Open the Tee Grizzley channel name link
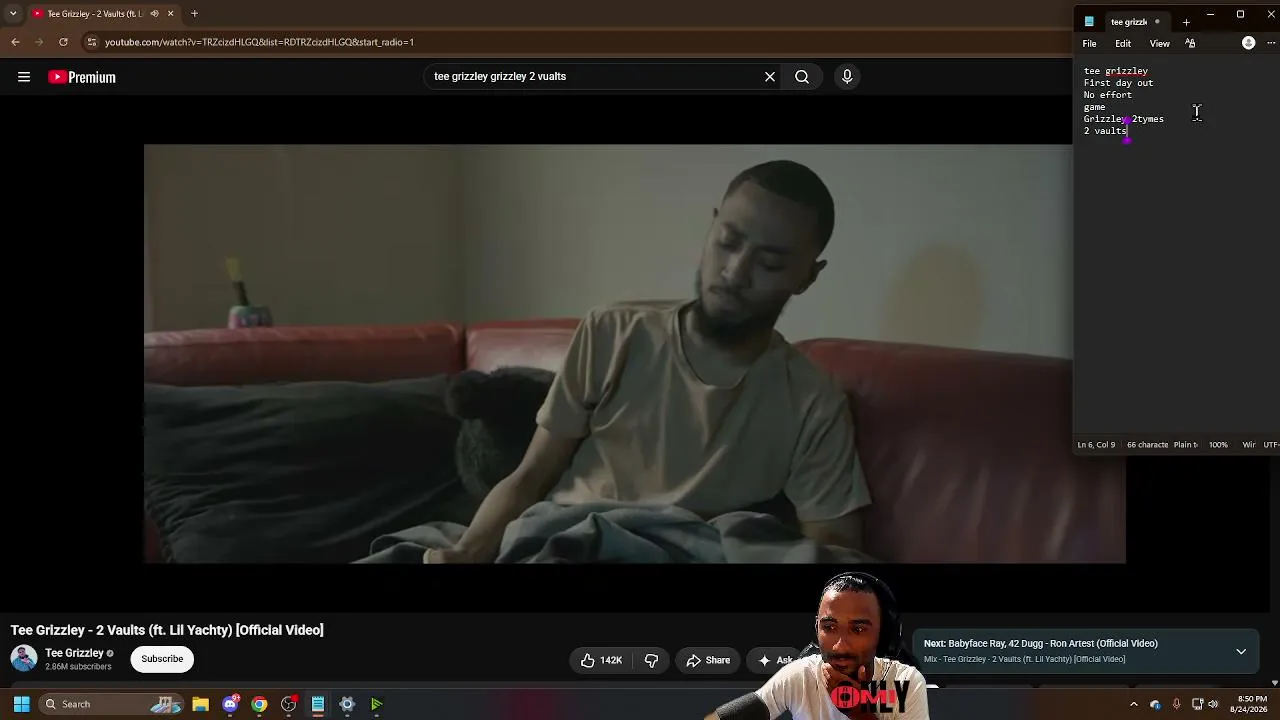Viewport: 1280px width, 720px height. pos(74,653)
